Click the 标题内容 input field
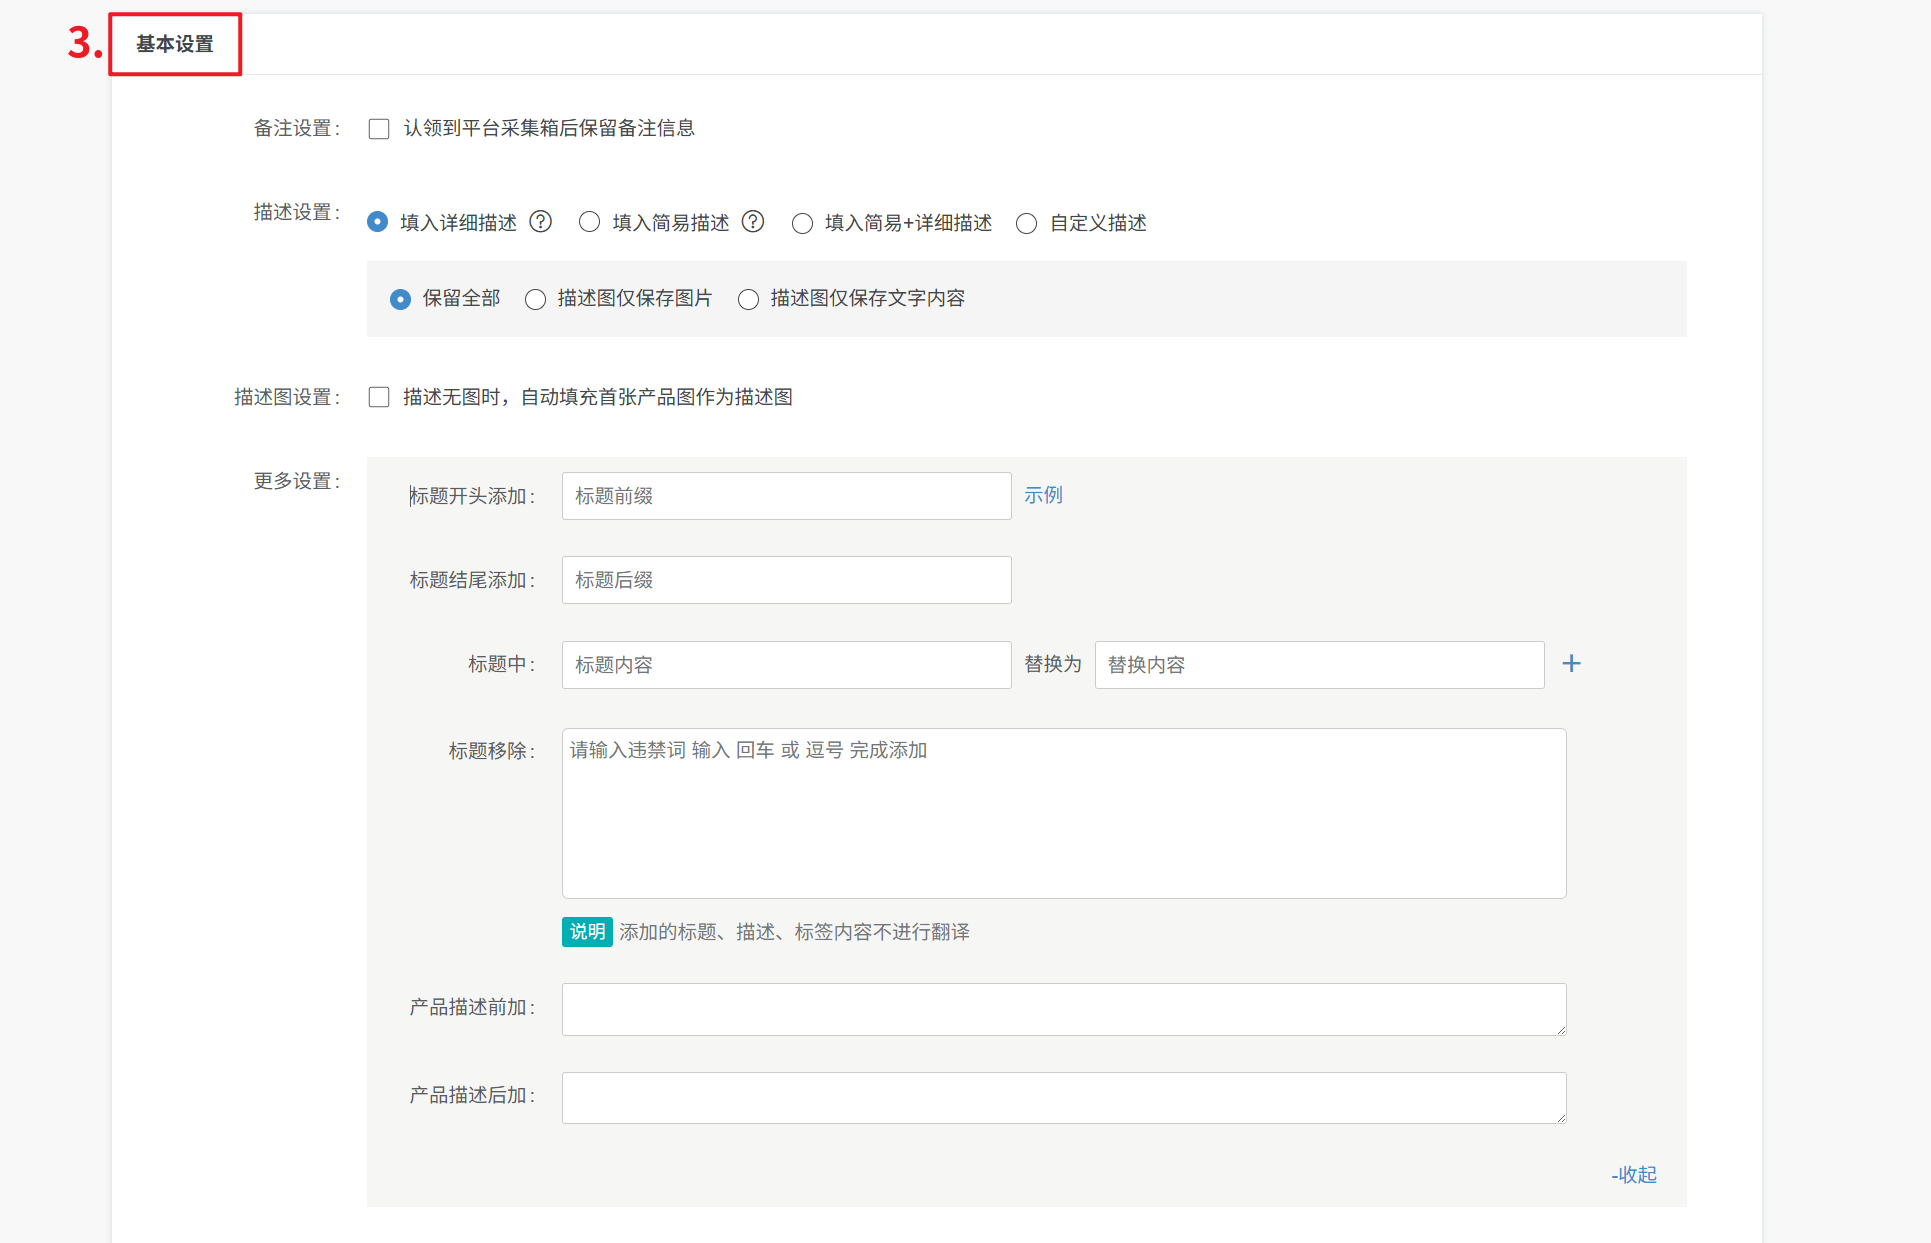 786,665
